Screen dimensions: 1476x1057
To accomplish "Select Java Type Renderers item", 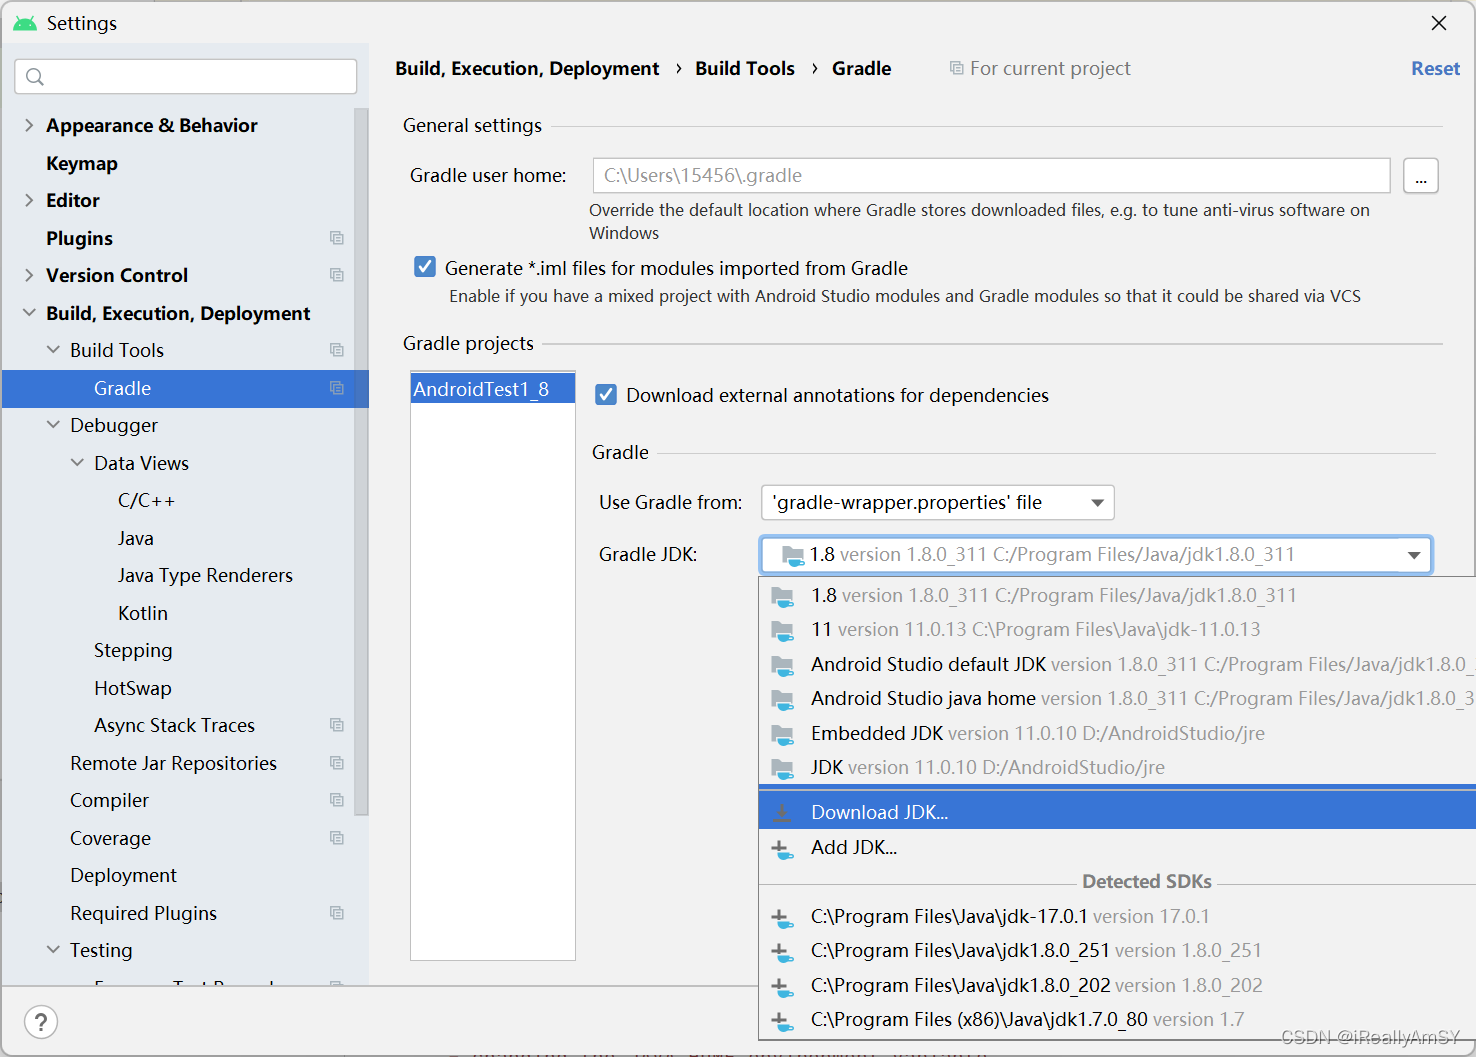I will tap(205, 575).
